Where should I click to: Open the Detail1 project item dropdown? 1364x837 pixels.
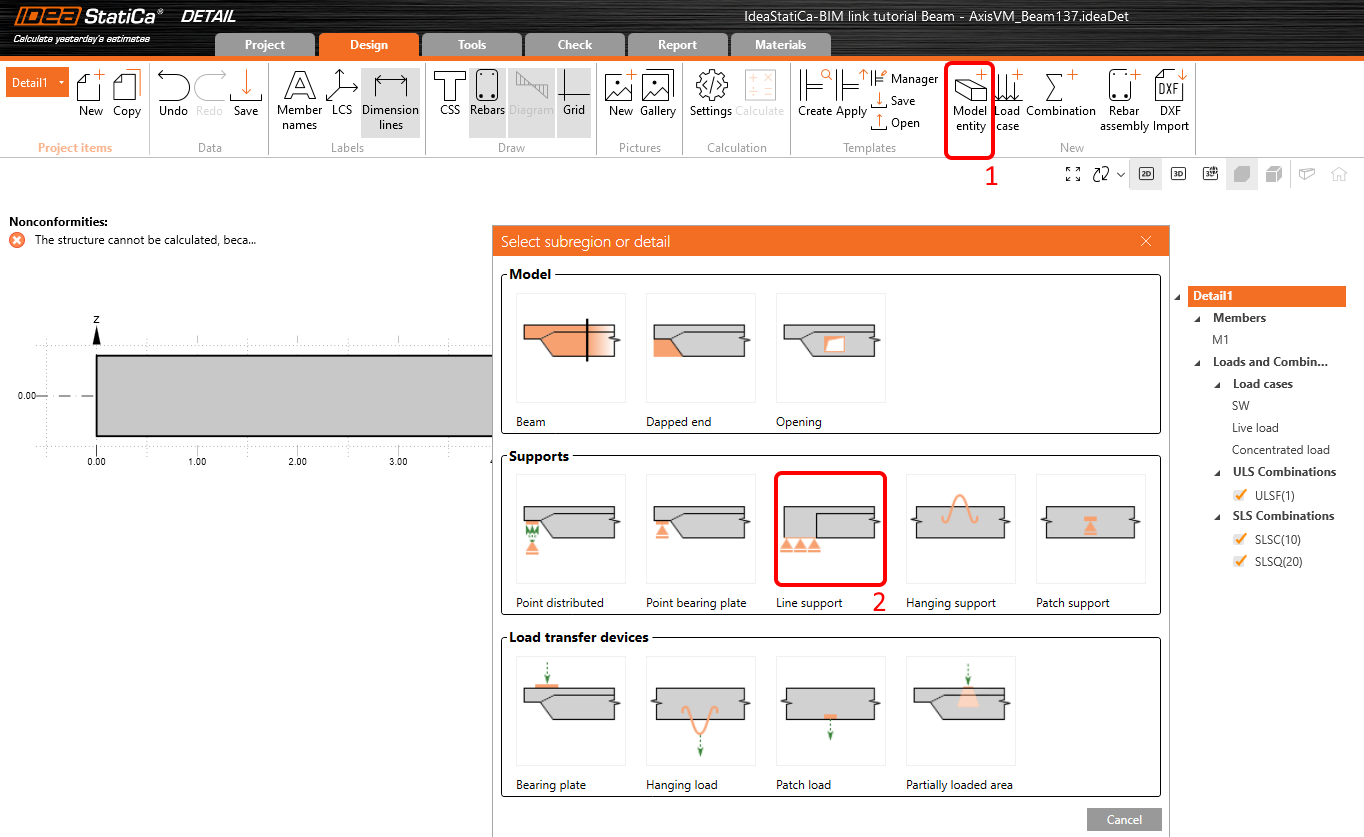click(x=61, y=83)
